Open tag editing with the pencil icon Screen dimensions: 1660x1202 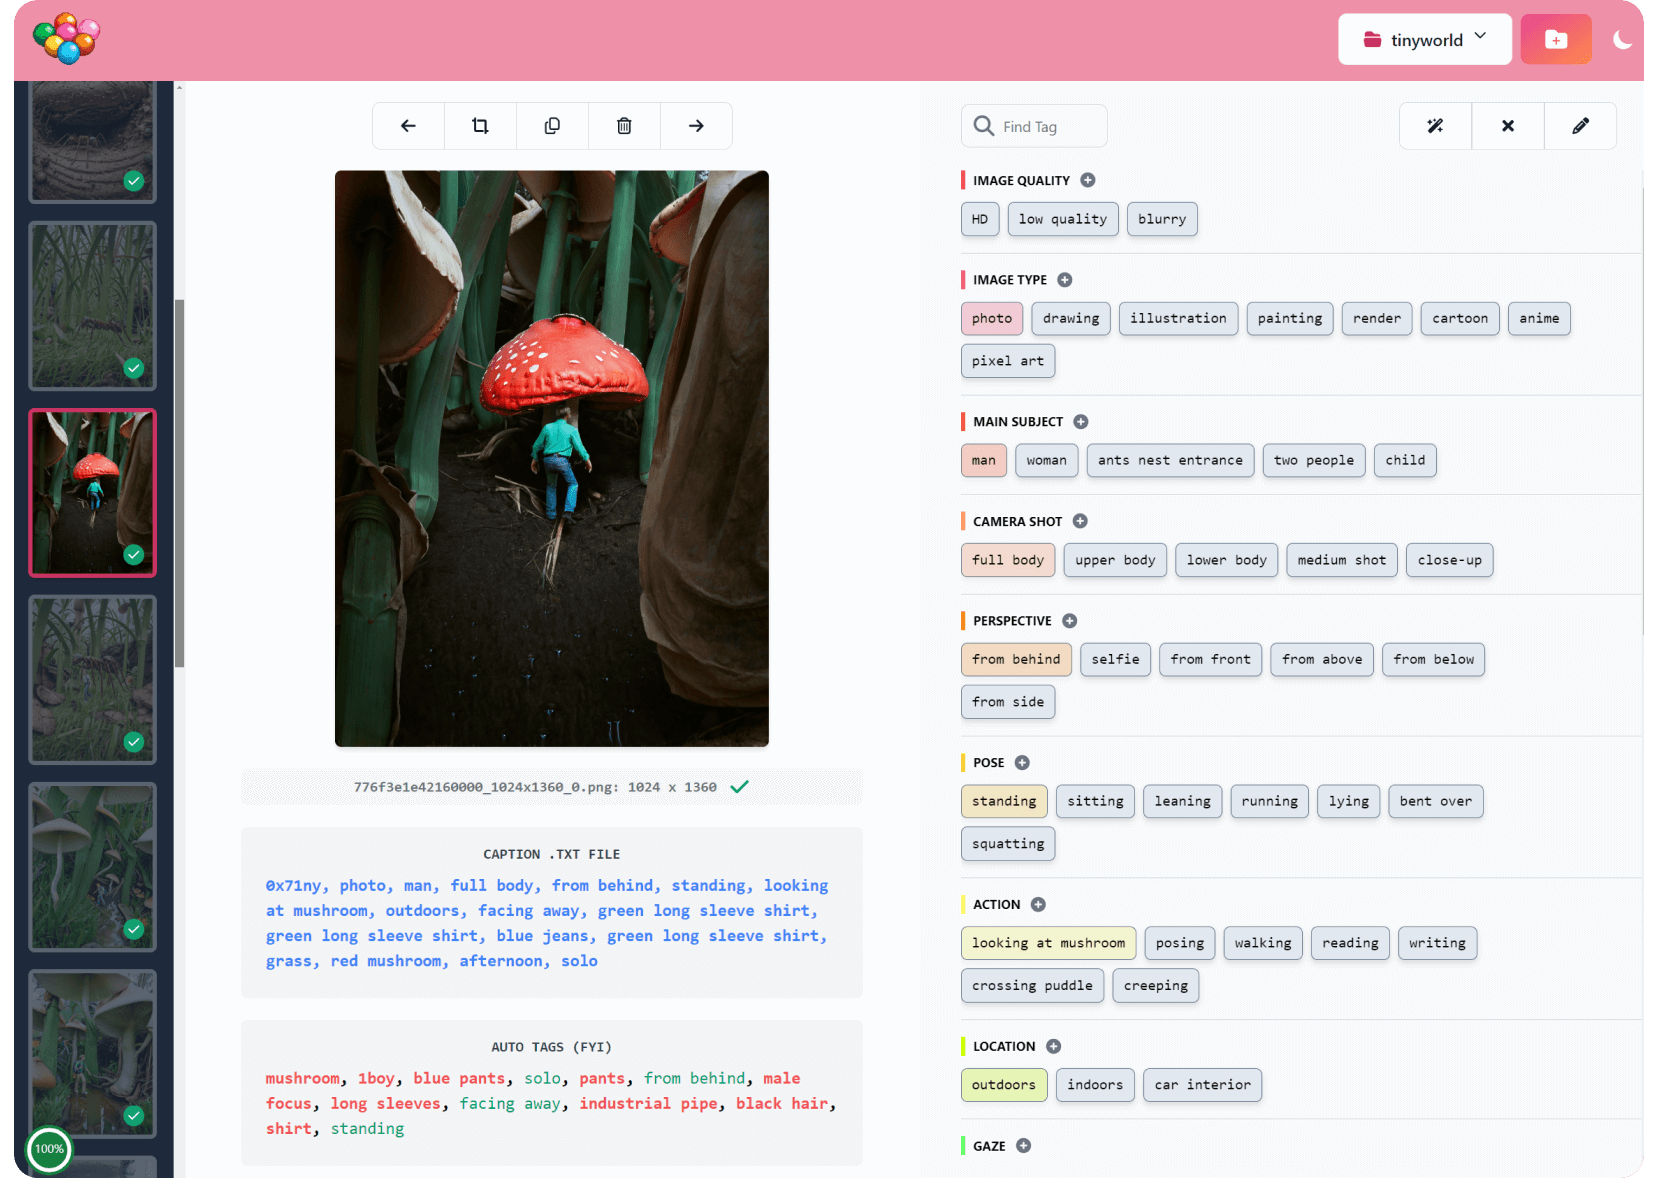[x=1580, y=125]
